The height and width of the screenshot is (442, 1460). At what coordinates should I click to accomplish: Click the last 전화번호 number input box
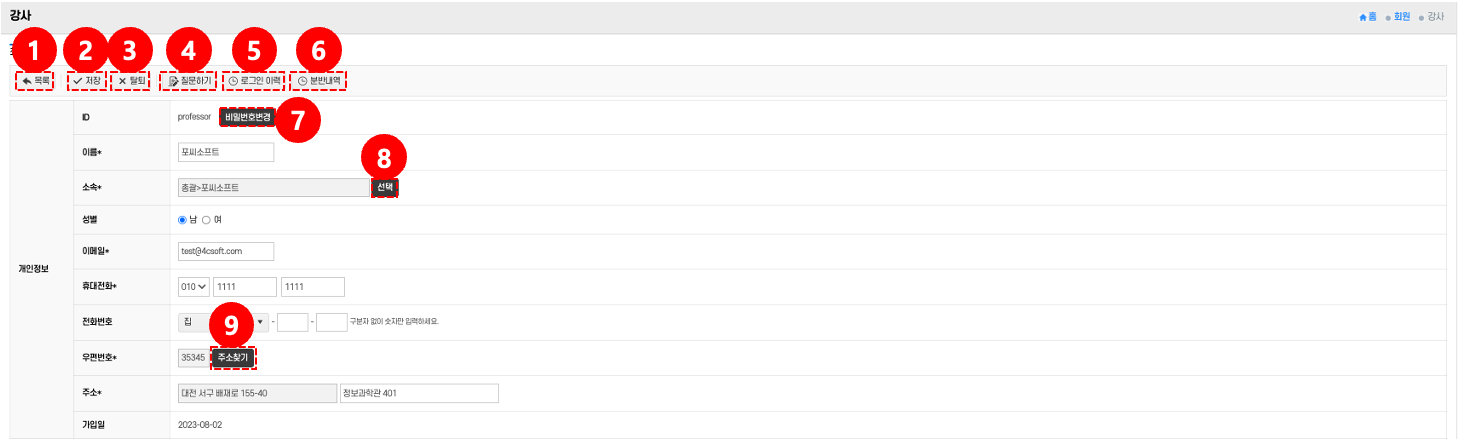(x=331, y=322)
